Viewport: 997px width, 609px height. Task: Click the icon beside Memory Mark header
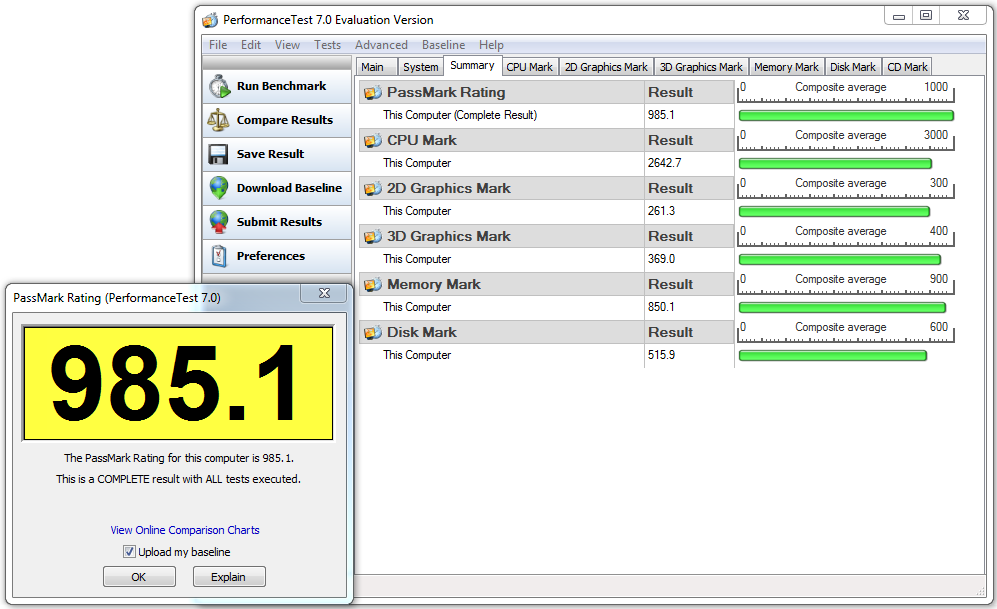point(373,285)
